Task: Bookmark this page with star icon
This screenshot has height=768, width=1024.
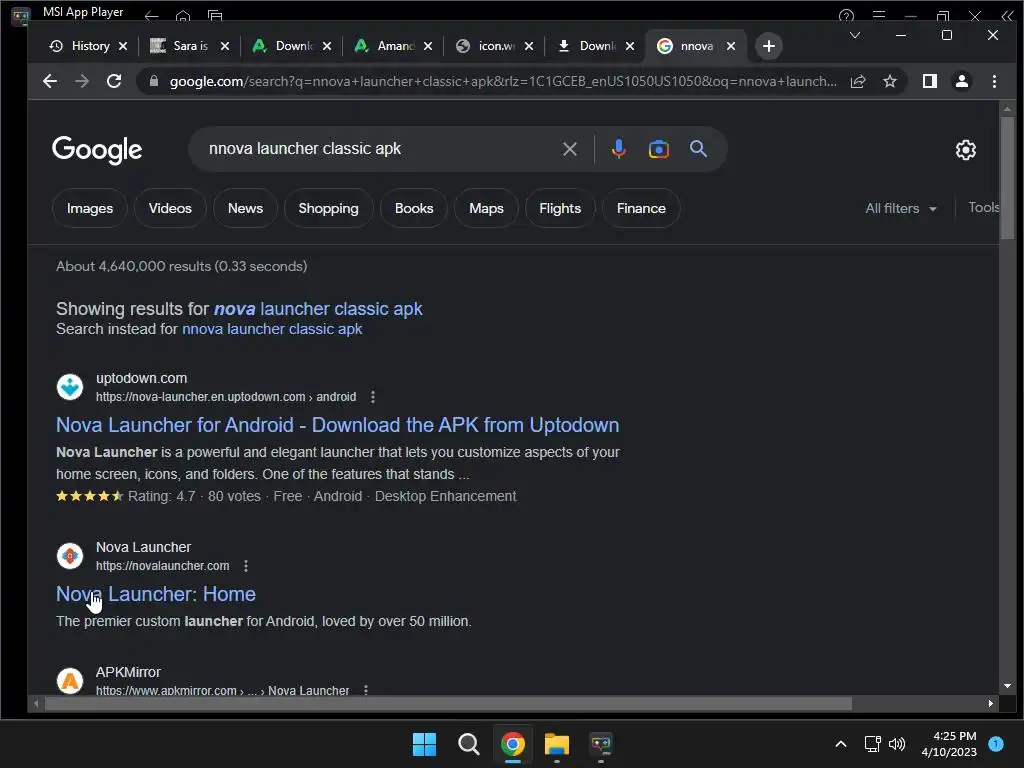Action: (889, 81)
